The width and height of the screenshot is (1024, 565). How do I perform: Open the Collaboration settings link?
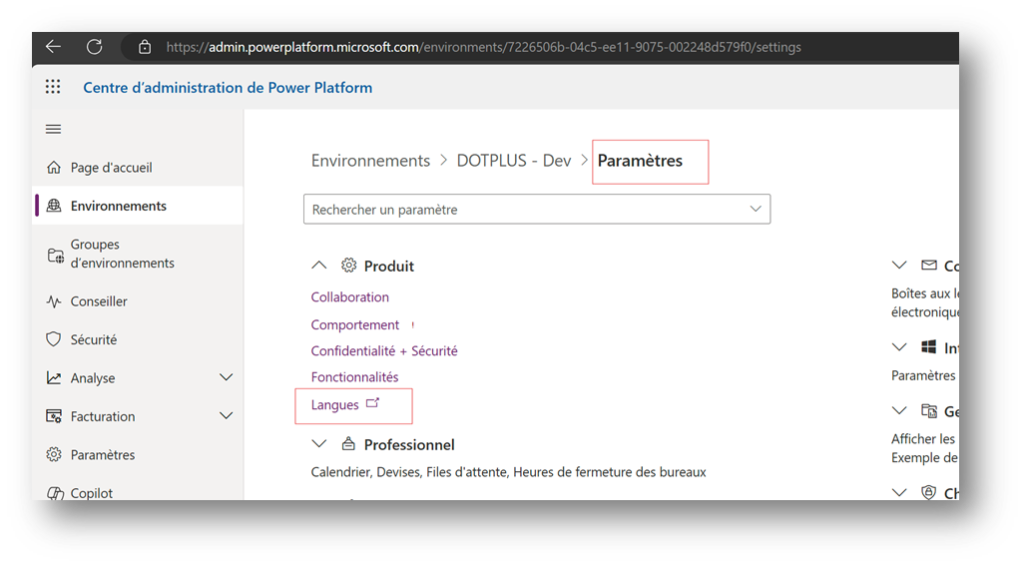pyautogui.click(x=350, y=297)
